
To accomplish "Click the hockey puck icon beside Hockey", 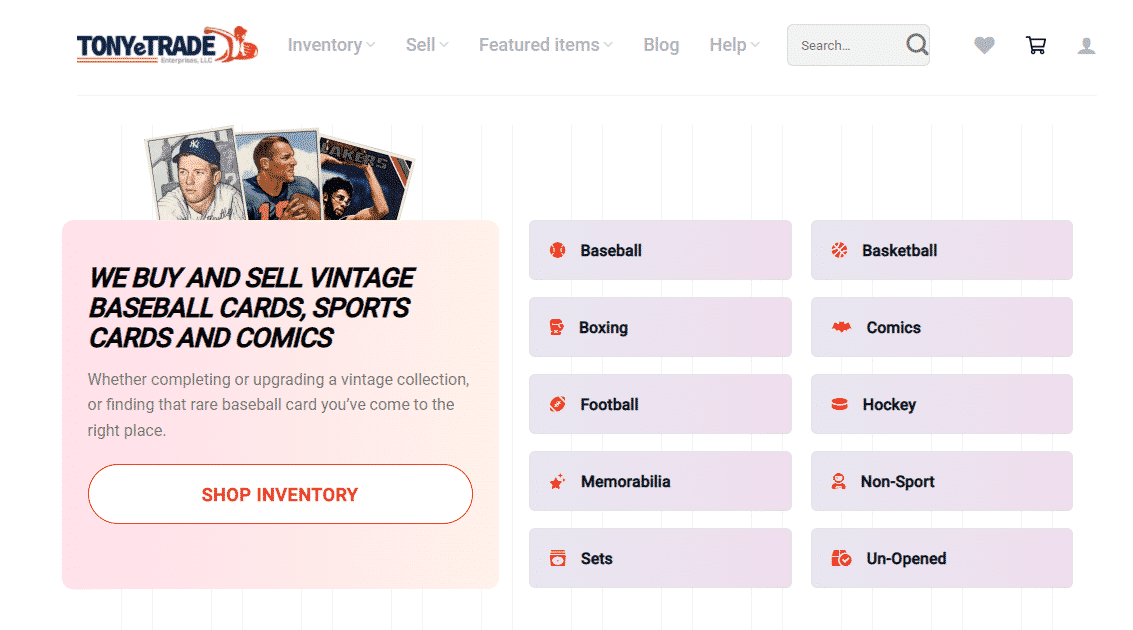I will [838, 404].
